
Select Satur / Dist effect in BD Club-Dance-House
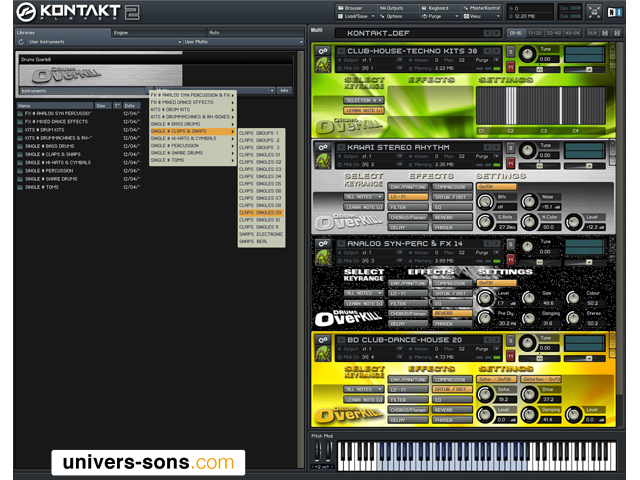452,389
